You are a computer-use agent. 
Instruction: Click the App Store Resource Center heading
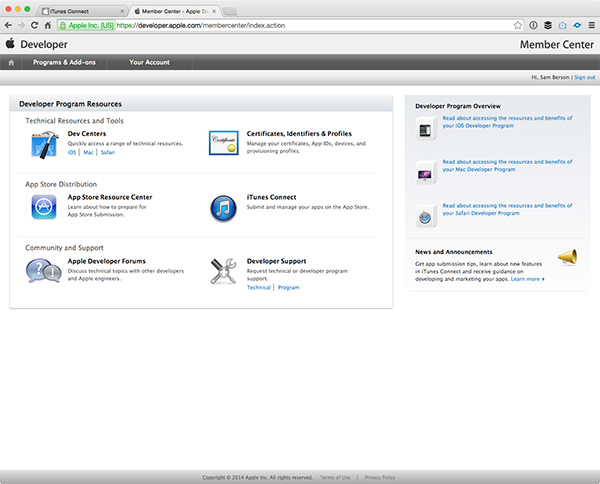pos(110,197)
